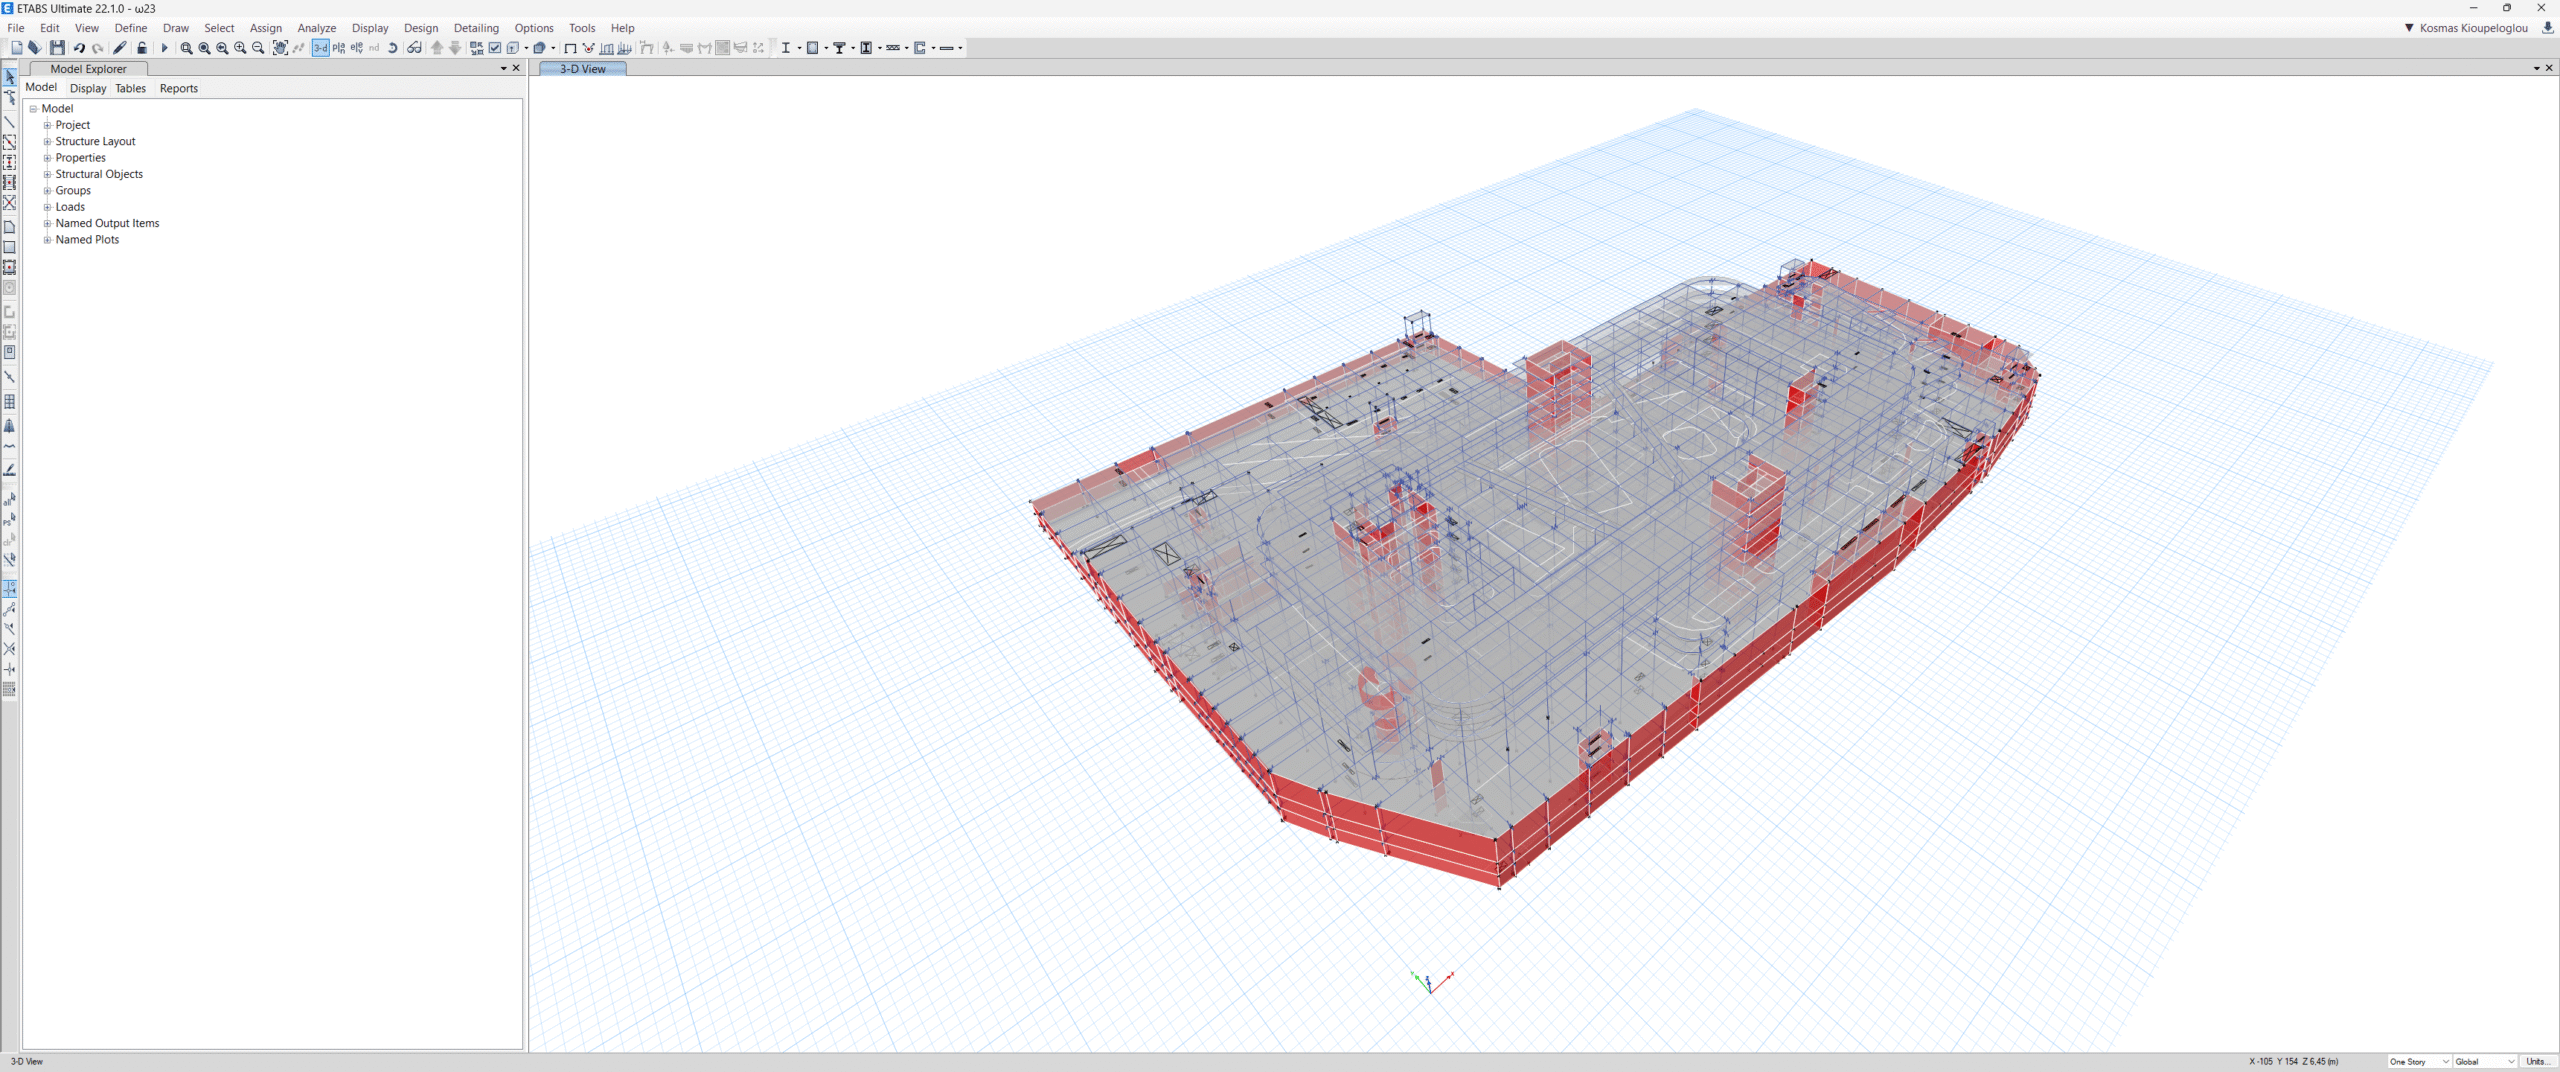Switch to Plan view via Pln icon
This screenshot has width=2560, height=1072.
pyautogui.click(x=339, y=48)
